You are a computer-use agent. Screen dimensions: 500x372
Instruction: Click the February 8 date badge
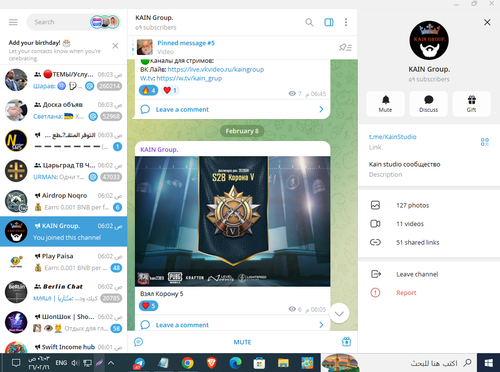(242, 131)
